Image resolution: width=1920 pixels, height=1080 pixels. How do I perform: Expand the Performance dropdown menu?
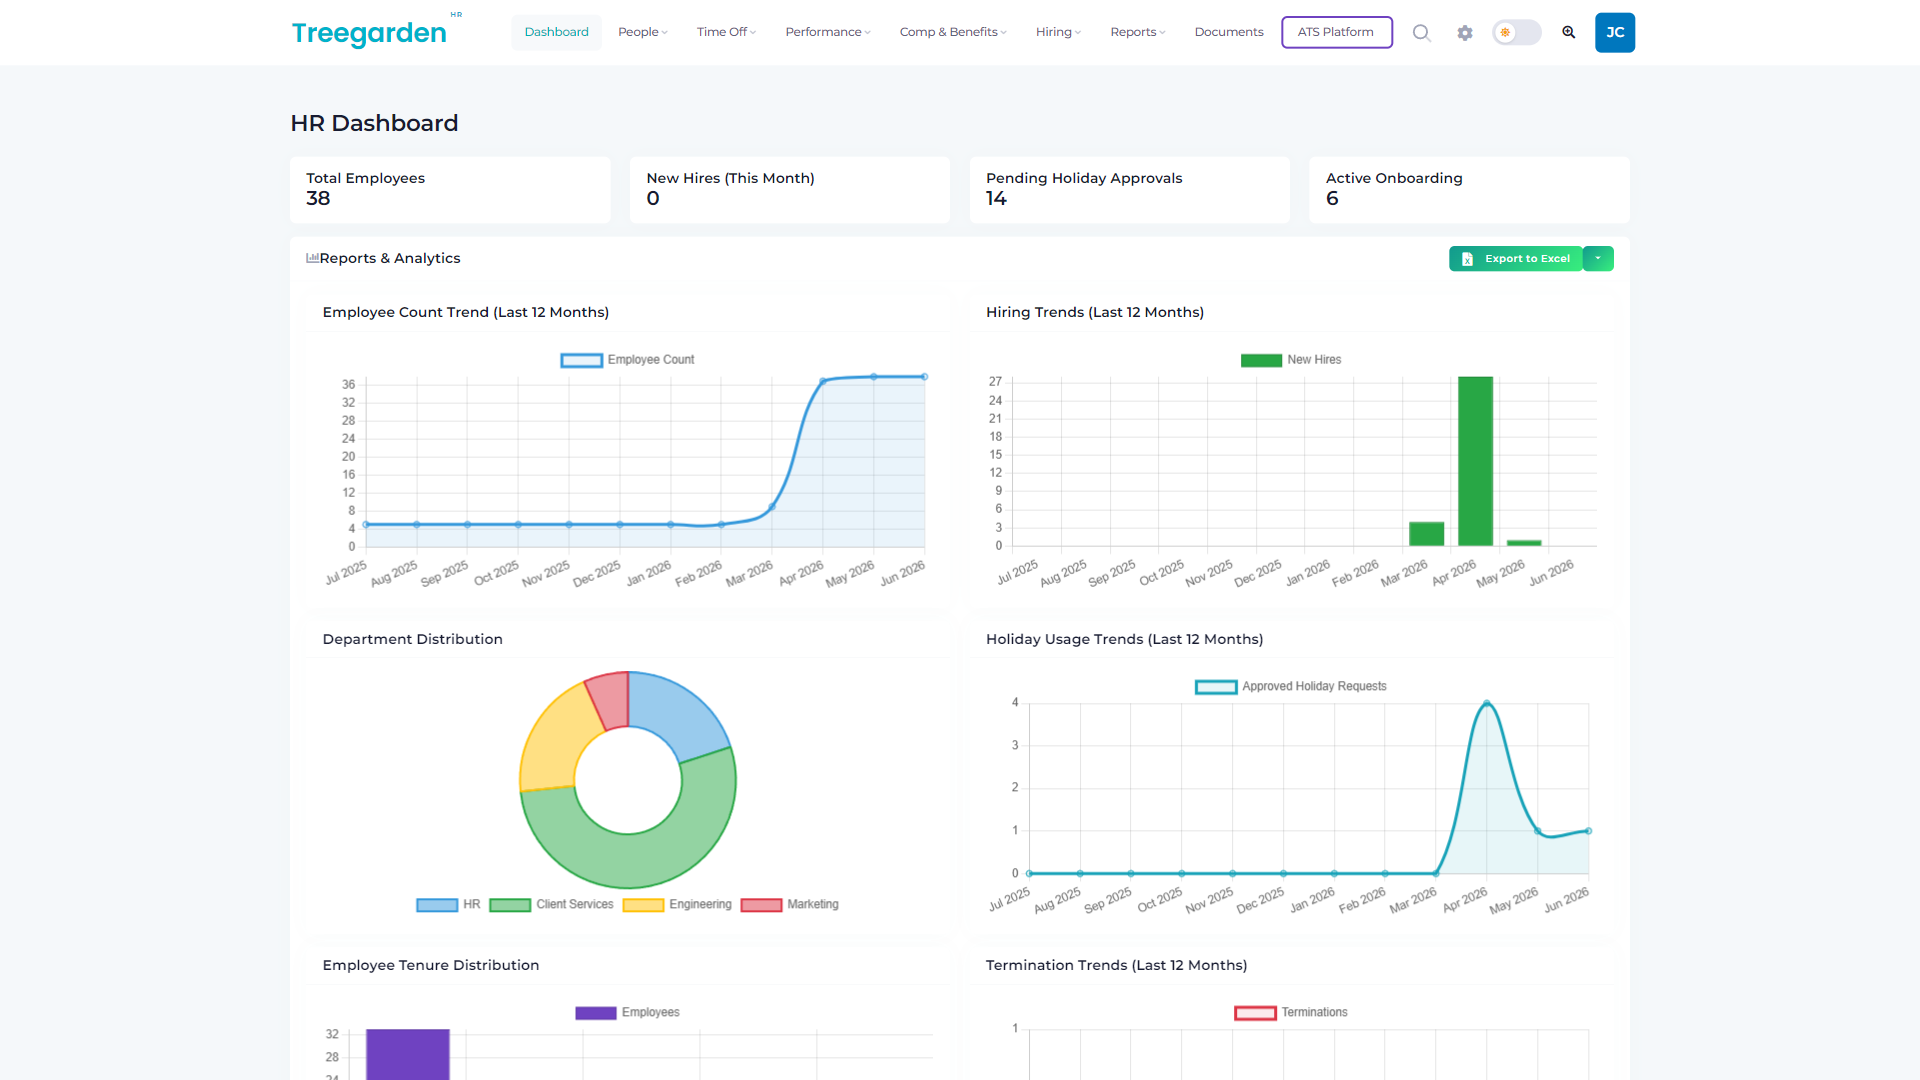coord(828,32)
